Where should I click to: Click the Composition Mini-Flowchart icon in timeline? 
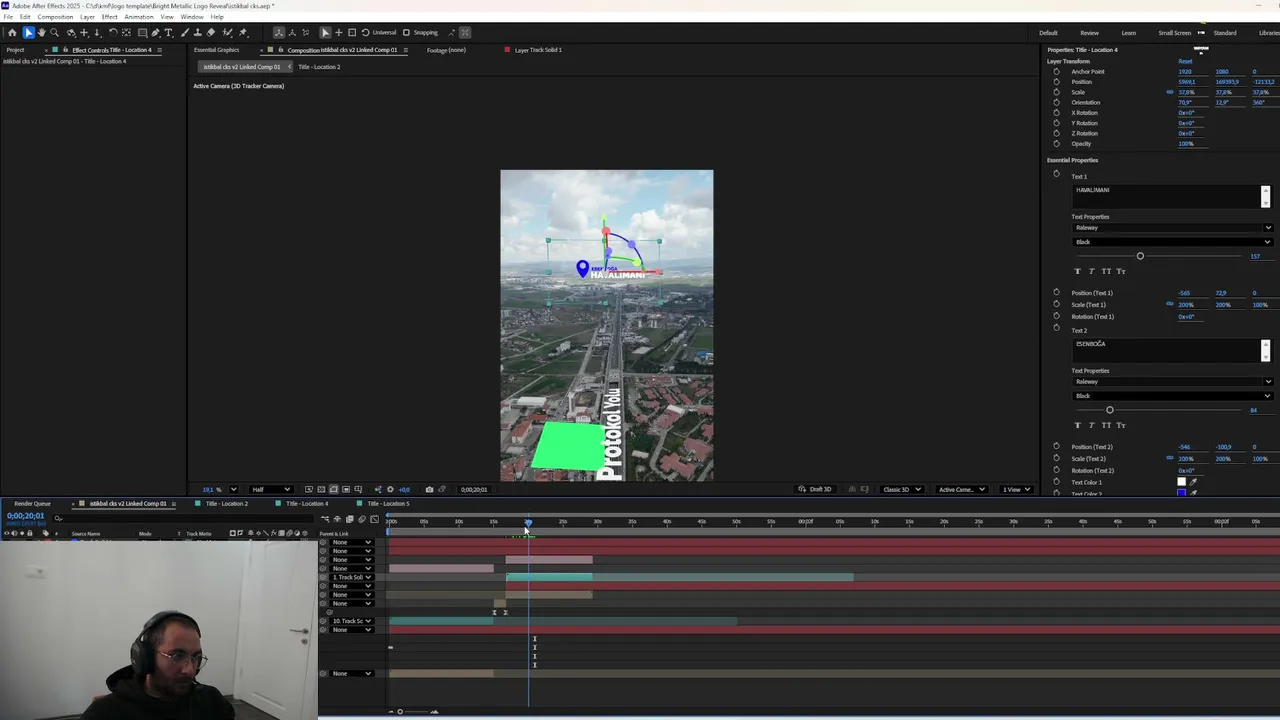325,519
